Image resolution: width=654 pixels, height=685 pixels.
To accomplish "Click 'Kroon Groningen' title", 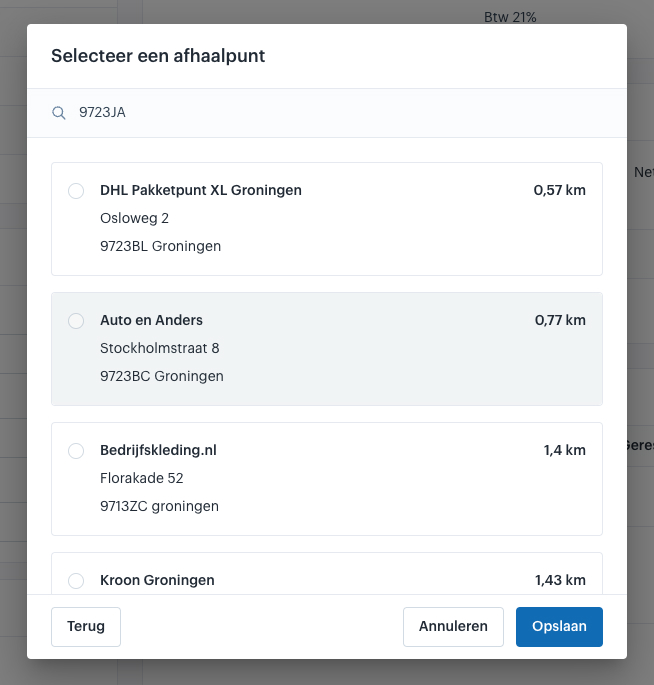I will 157,580.
